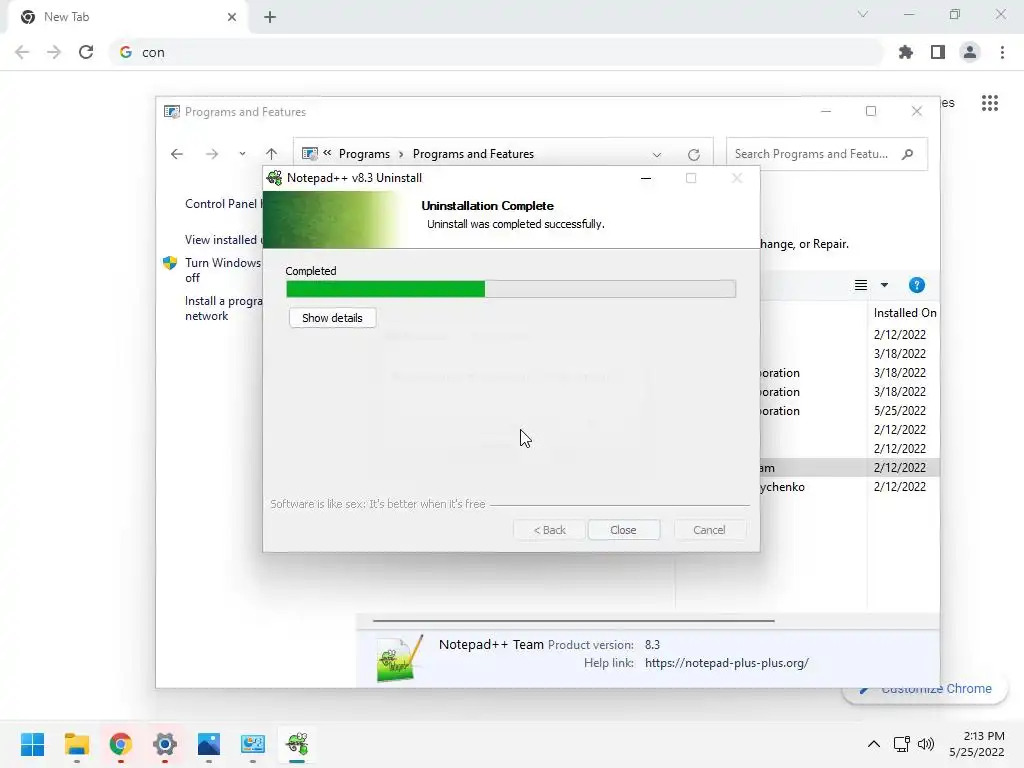Open Settings gear on the taskbar

tap(165, 744)
